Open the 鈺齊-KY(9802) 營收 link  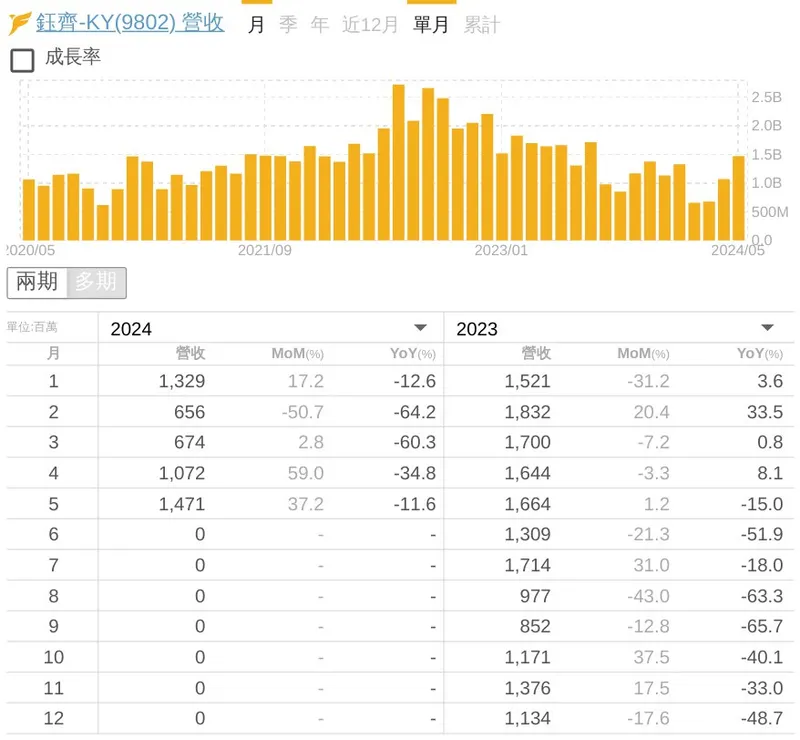130,22
